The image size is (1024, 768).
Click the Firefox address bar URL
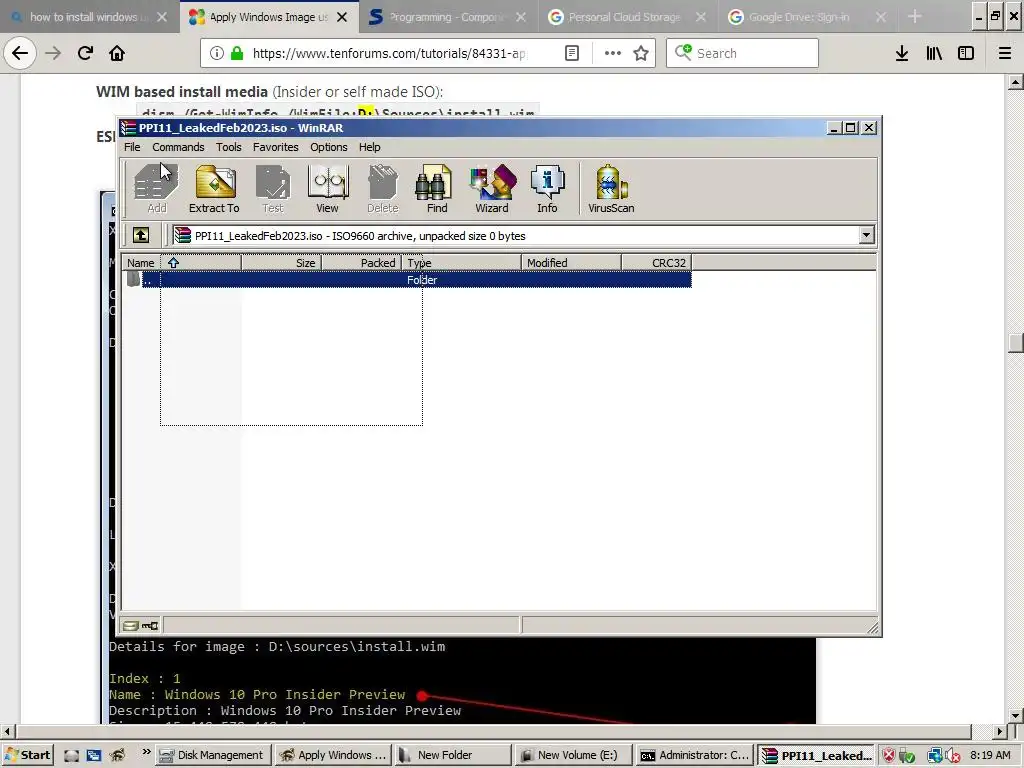(x=389, y=53)
